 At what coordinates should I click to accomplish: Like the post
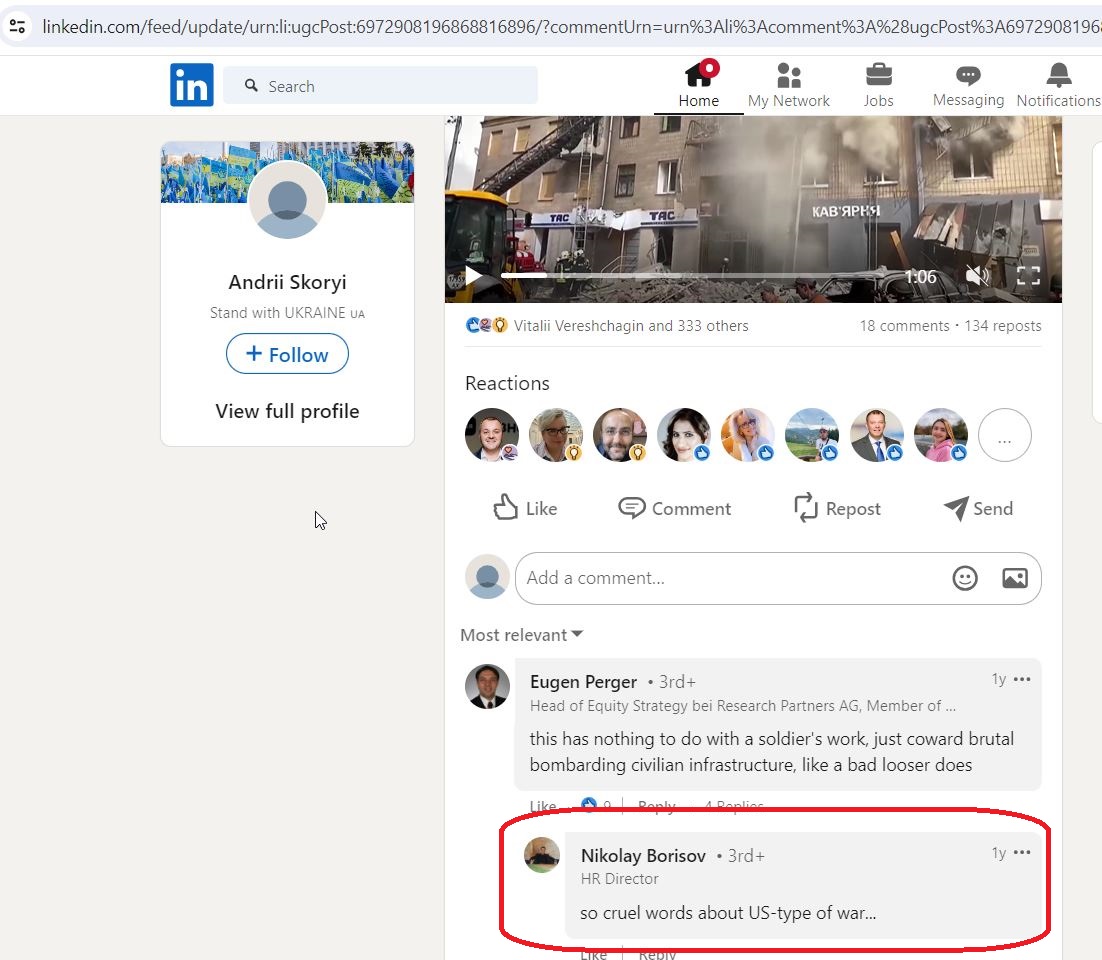click(525, 508)
